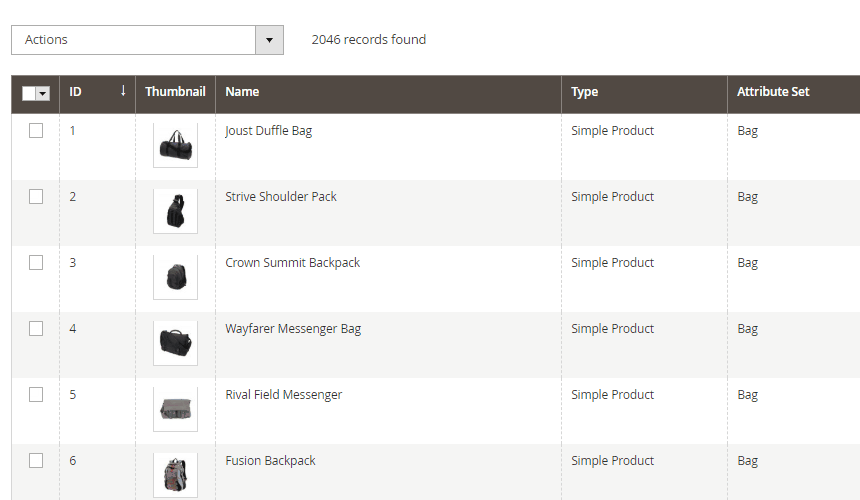
Task: Click the Joust Duffle Bag name
Action: (269, 131)
